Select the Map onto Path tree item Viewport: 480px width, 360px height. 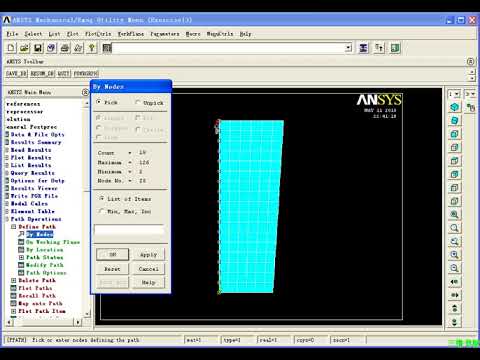pos(40,303)
